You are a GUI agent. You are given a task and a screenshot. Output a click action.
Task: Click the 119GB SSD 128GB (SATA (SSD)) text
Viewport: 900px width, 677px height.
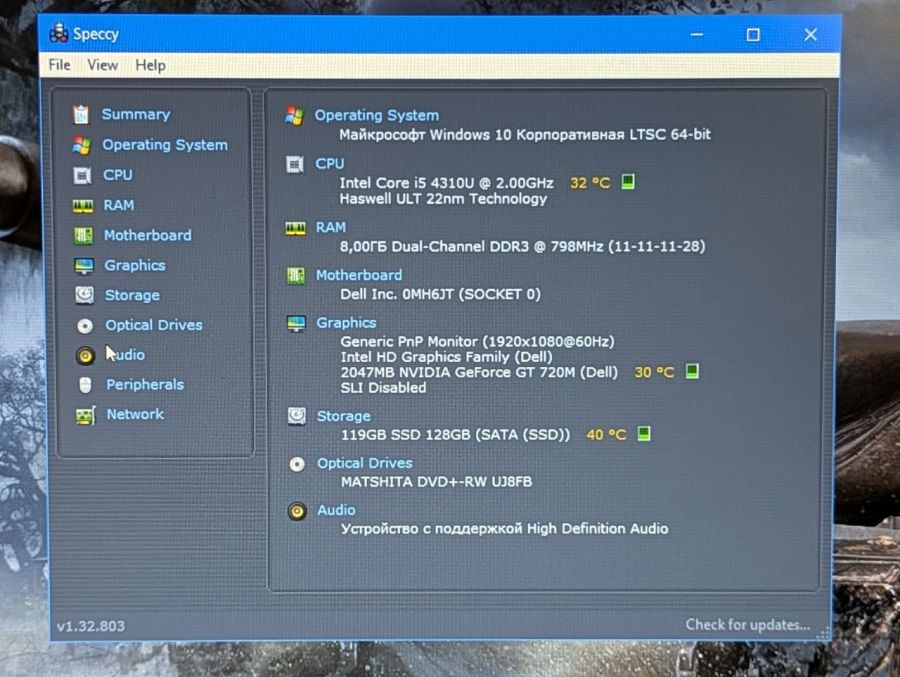pos(456,435)
